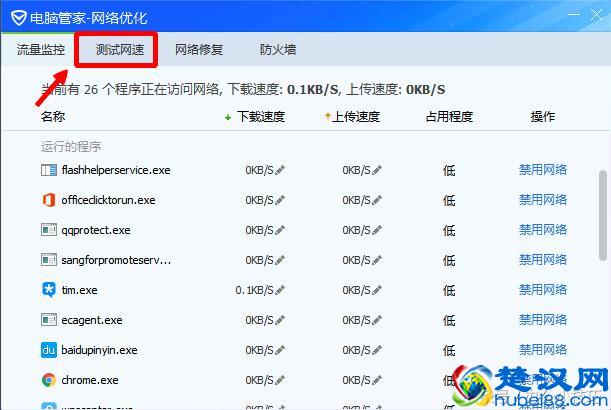Select the sangforpromoteserv... row name
The height and width of the screenshot is (410, 611).
(x=116, y=260)
